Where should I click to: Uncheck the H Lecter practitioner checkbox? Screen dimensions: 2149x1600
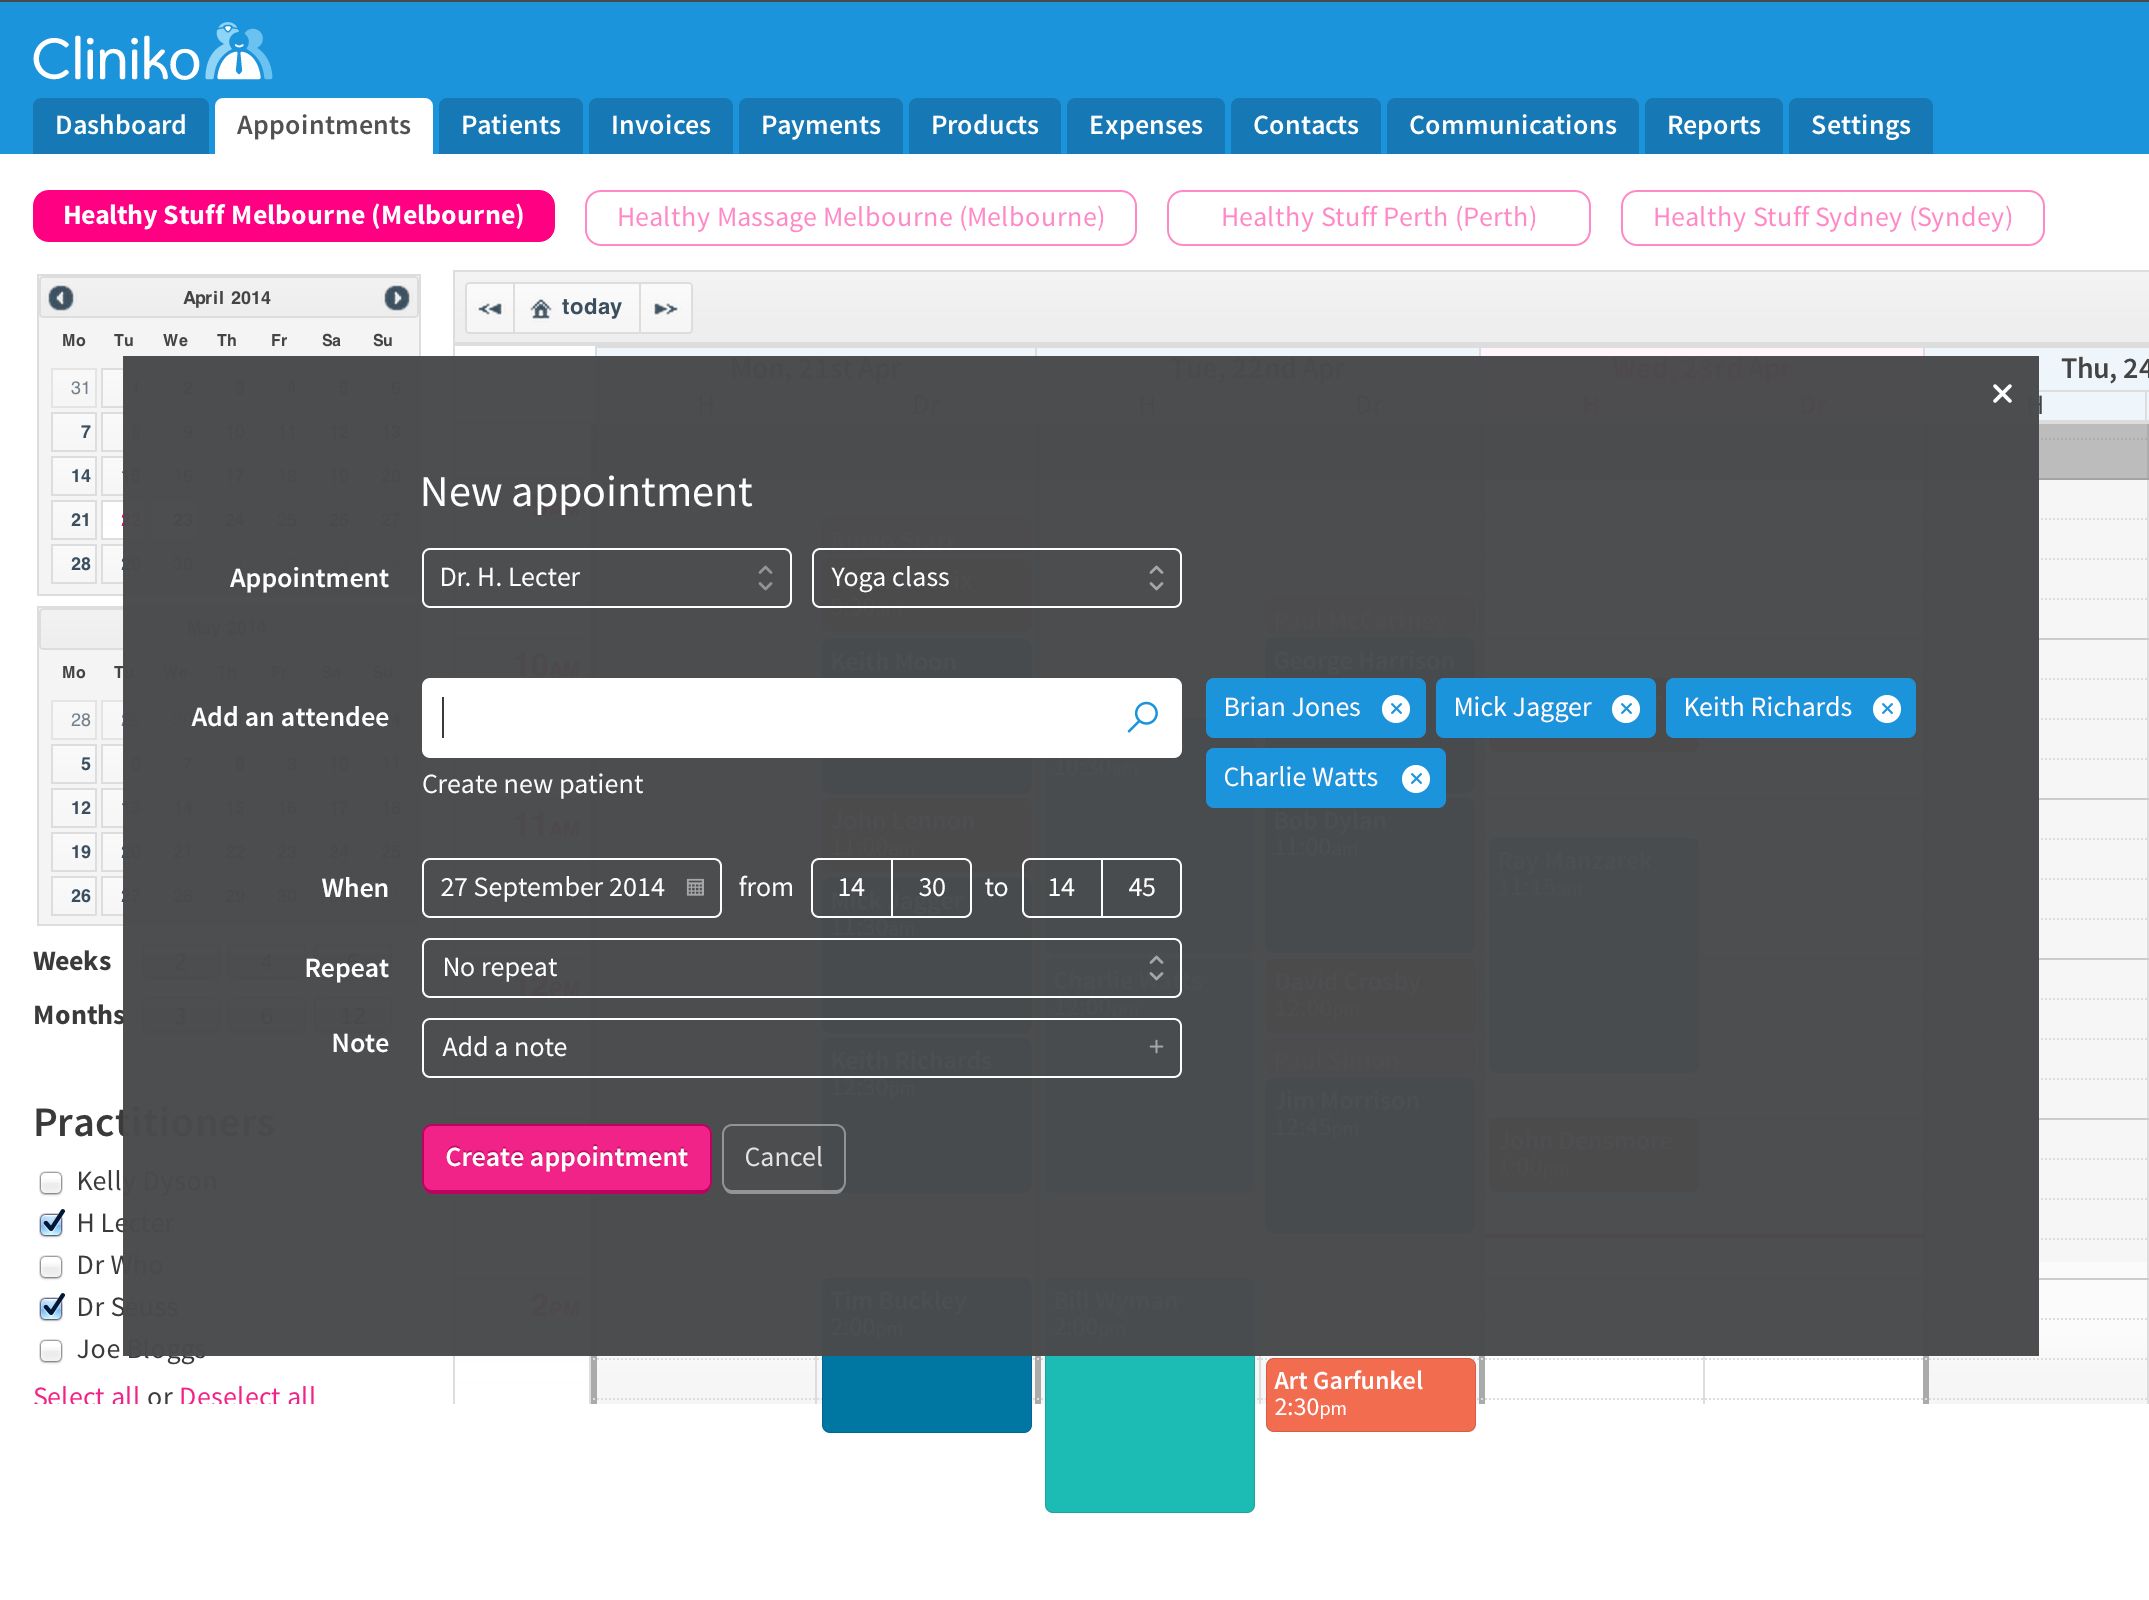click(x=51, y=1224)
